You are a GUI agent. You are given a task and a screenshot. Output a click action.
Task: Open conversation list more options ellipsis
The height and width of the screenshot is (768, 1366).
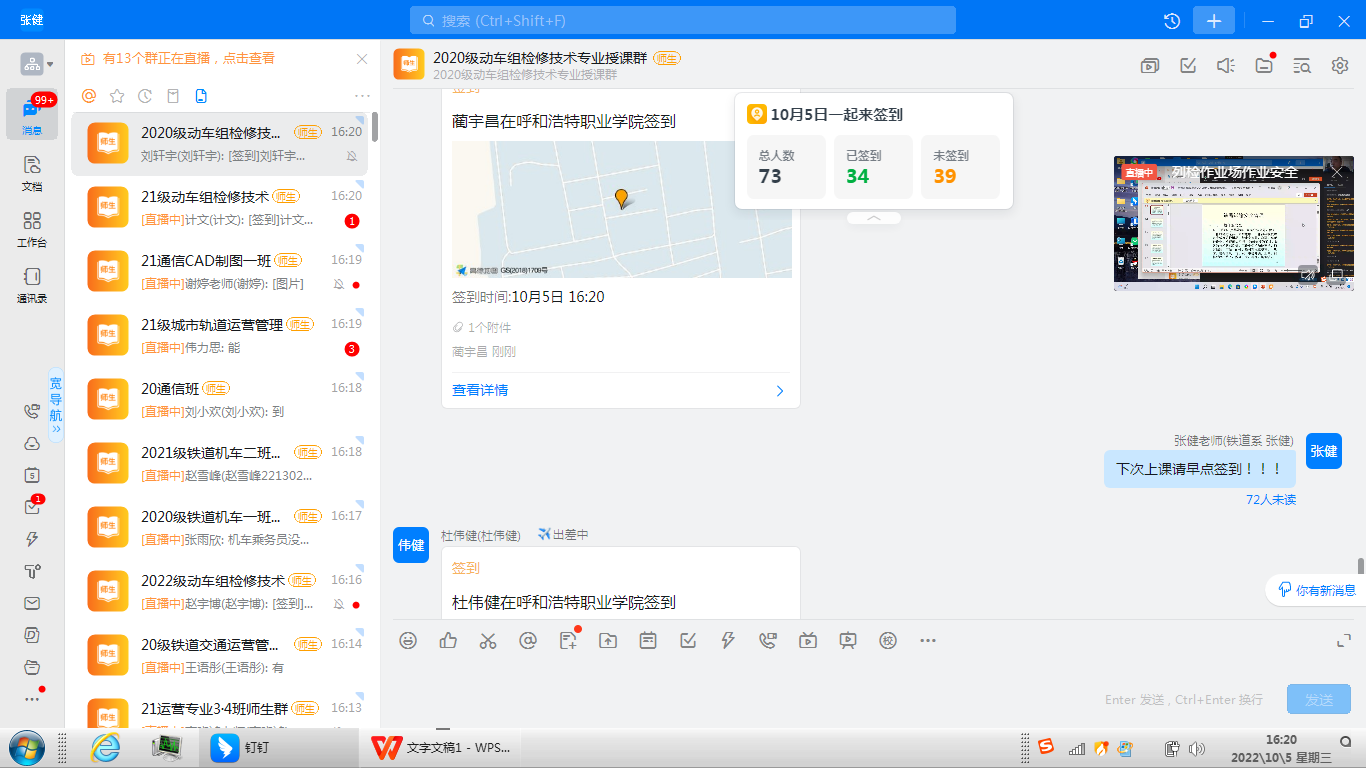(363, 96)
